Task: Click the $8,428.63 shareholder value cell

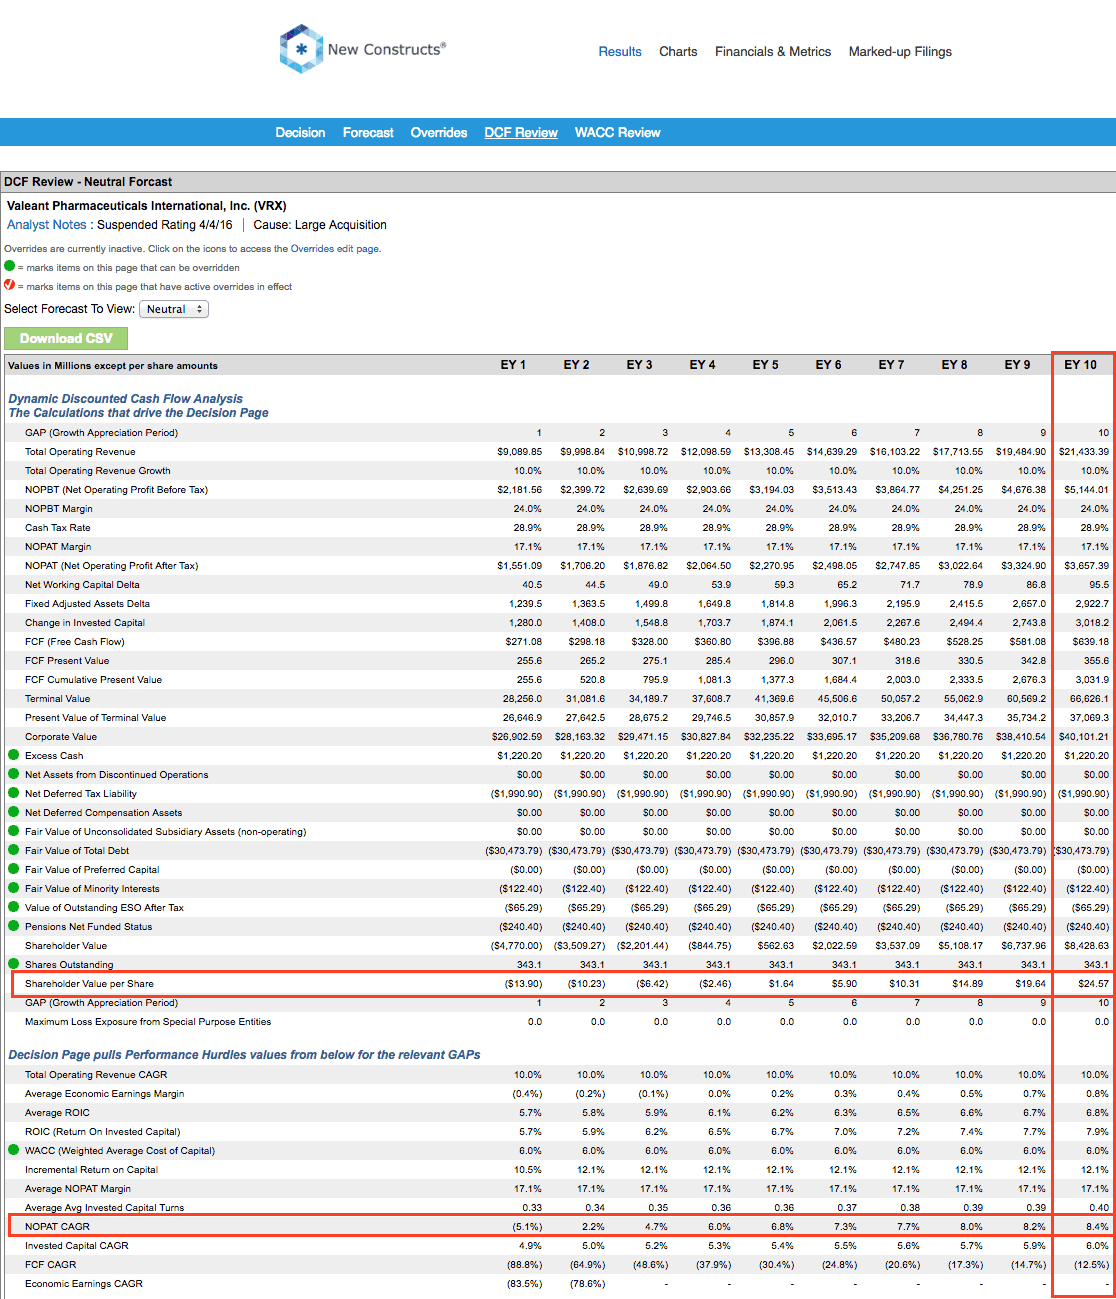Action: tap(1087, 946)
